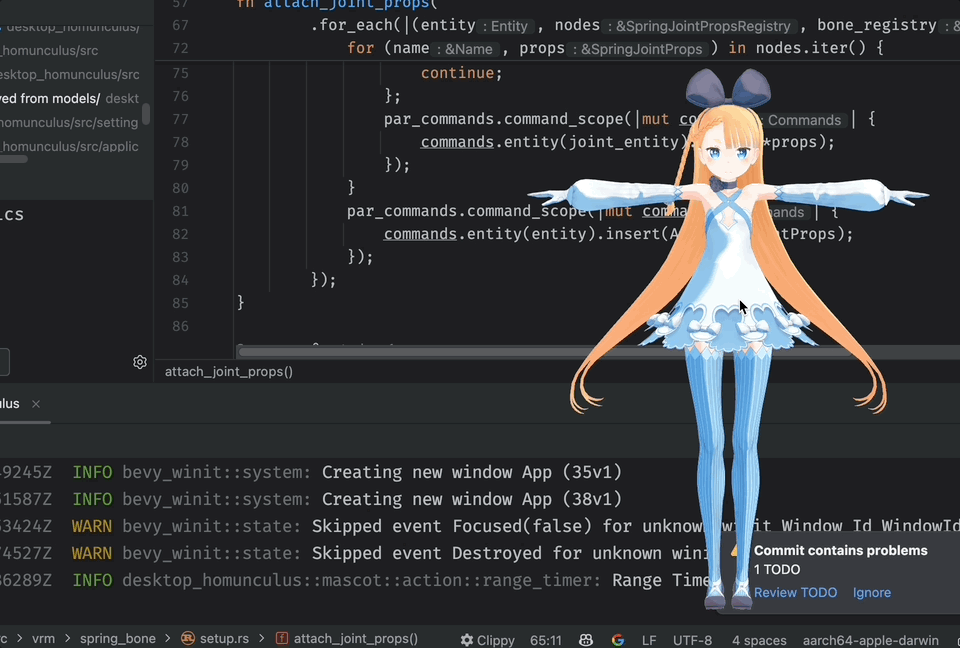Click line number 75 in the gutter
The width and height of the screenshot is (960, 648).
tap(180, 73)
